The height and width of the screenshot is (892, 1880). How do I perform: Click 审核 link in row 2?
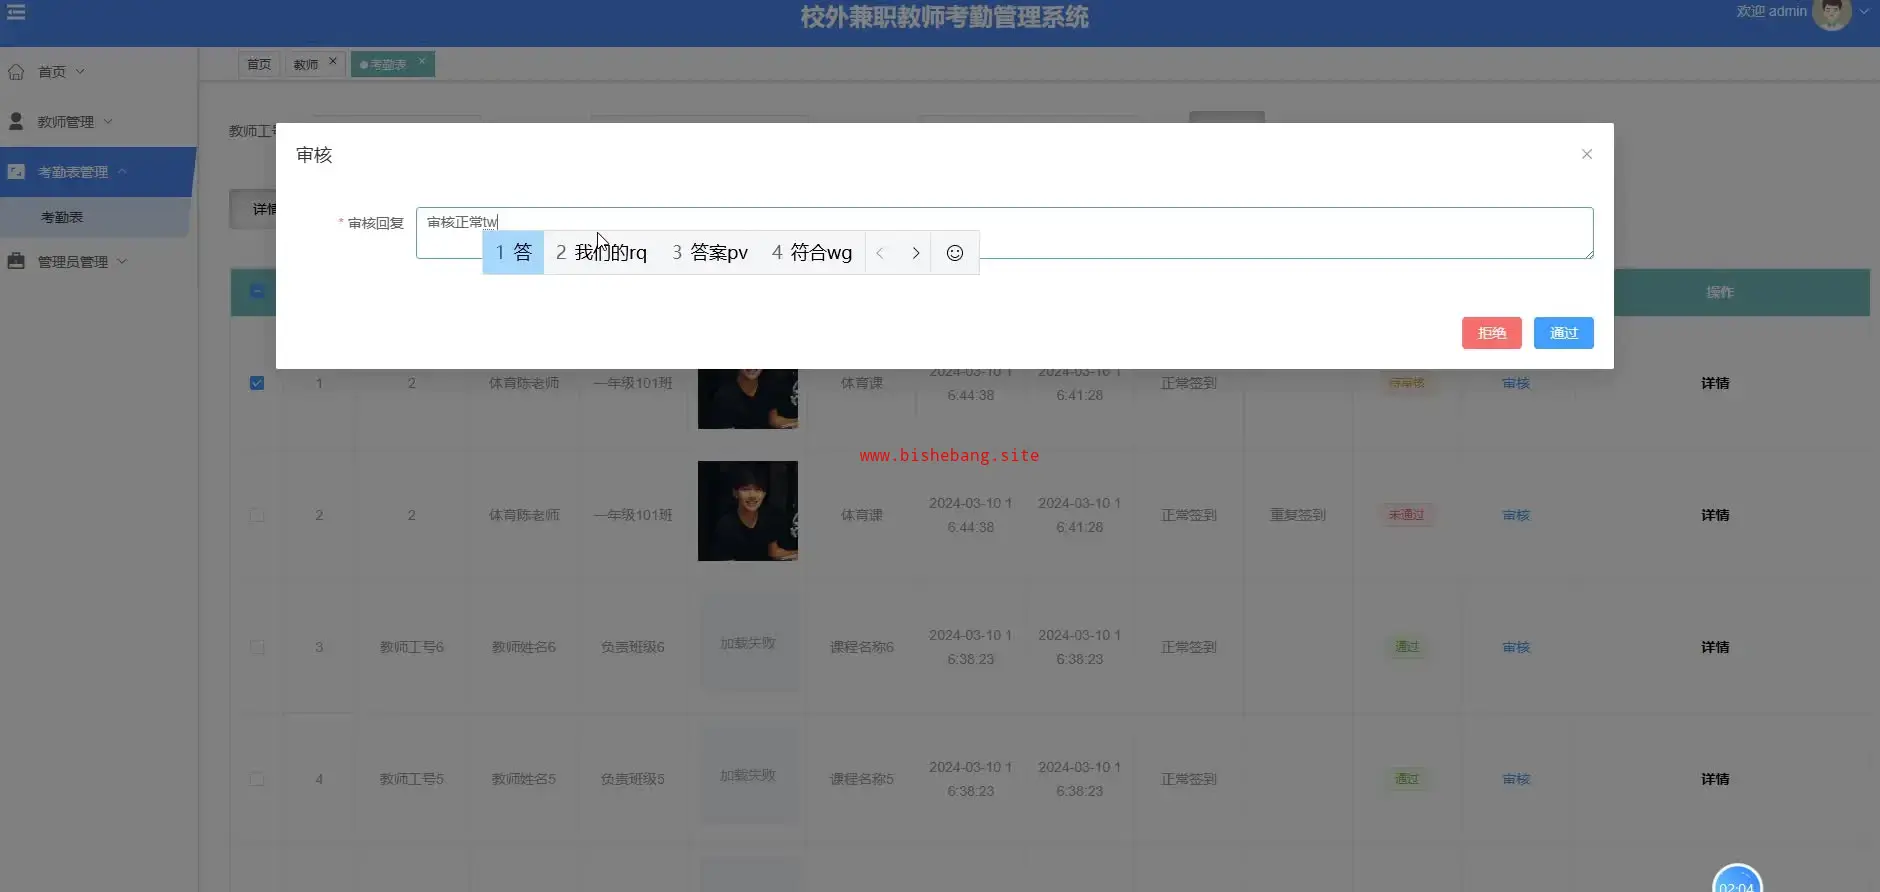pyautogui.click(x=1516, y=515)
